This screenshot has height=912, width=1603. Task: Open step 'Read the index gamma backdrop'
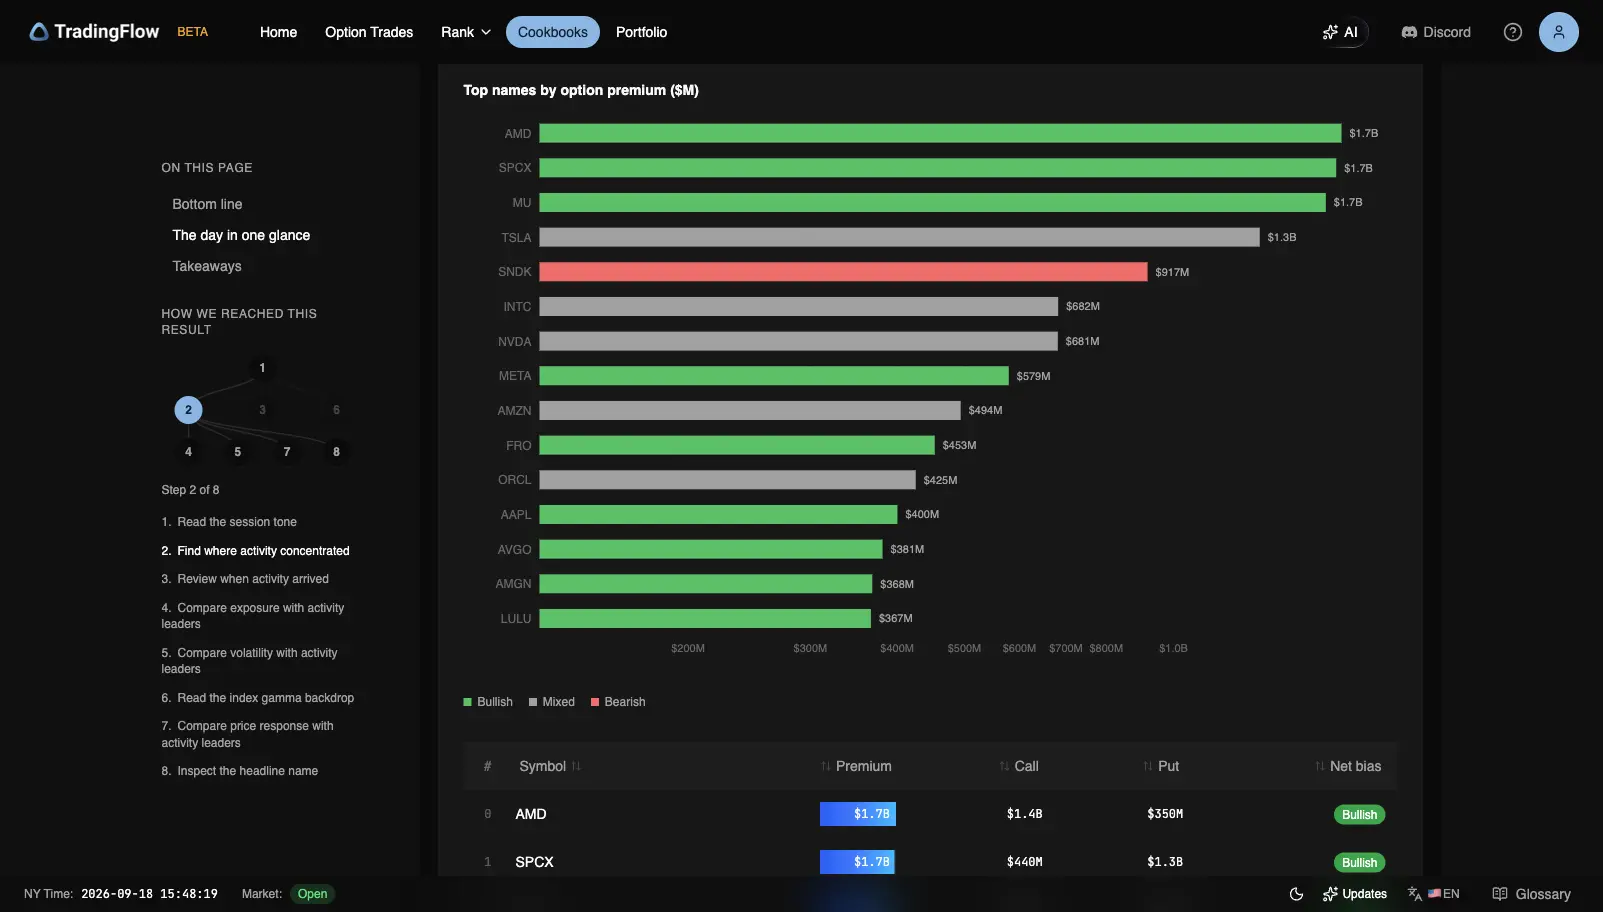pyautogui.click(x=258, y=698)
